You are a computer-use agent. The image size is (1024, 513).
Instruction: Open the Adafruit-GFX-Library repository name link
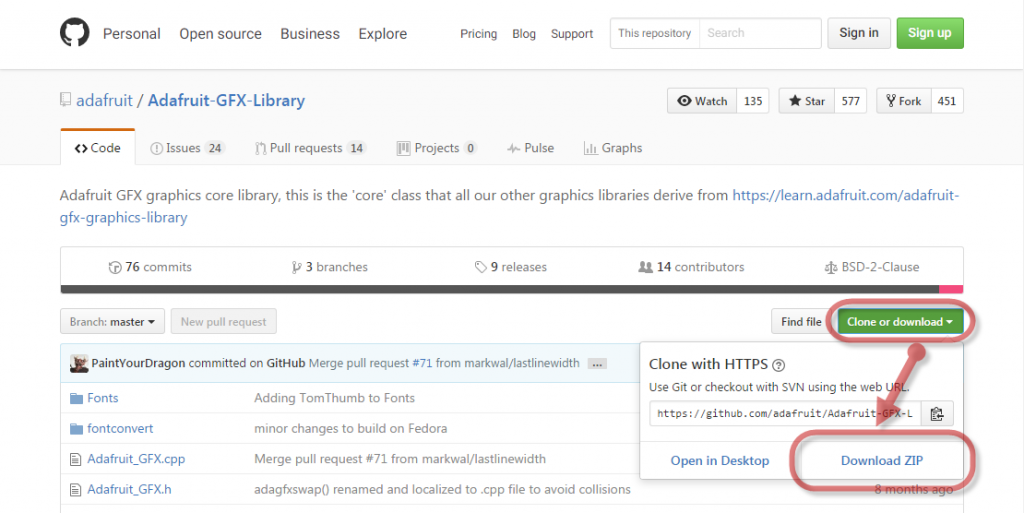point(227,101)
